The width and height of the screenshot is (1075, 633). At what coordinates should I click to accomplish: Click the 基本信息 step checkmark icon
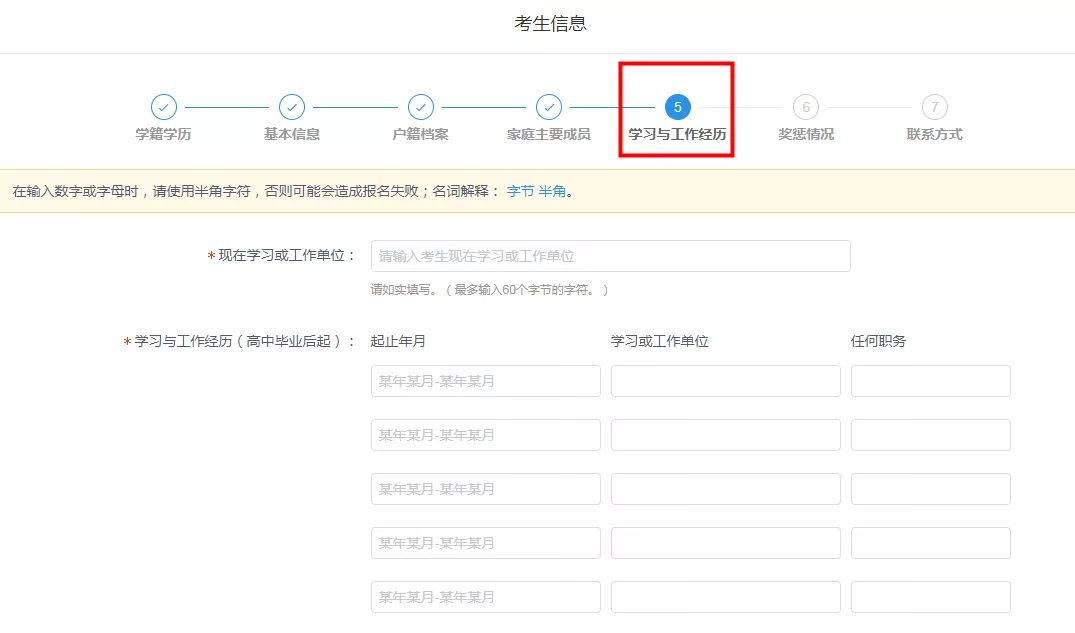[x=292, y=107]
